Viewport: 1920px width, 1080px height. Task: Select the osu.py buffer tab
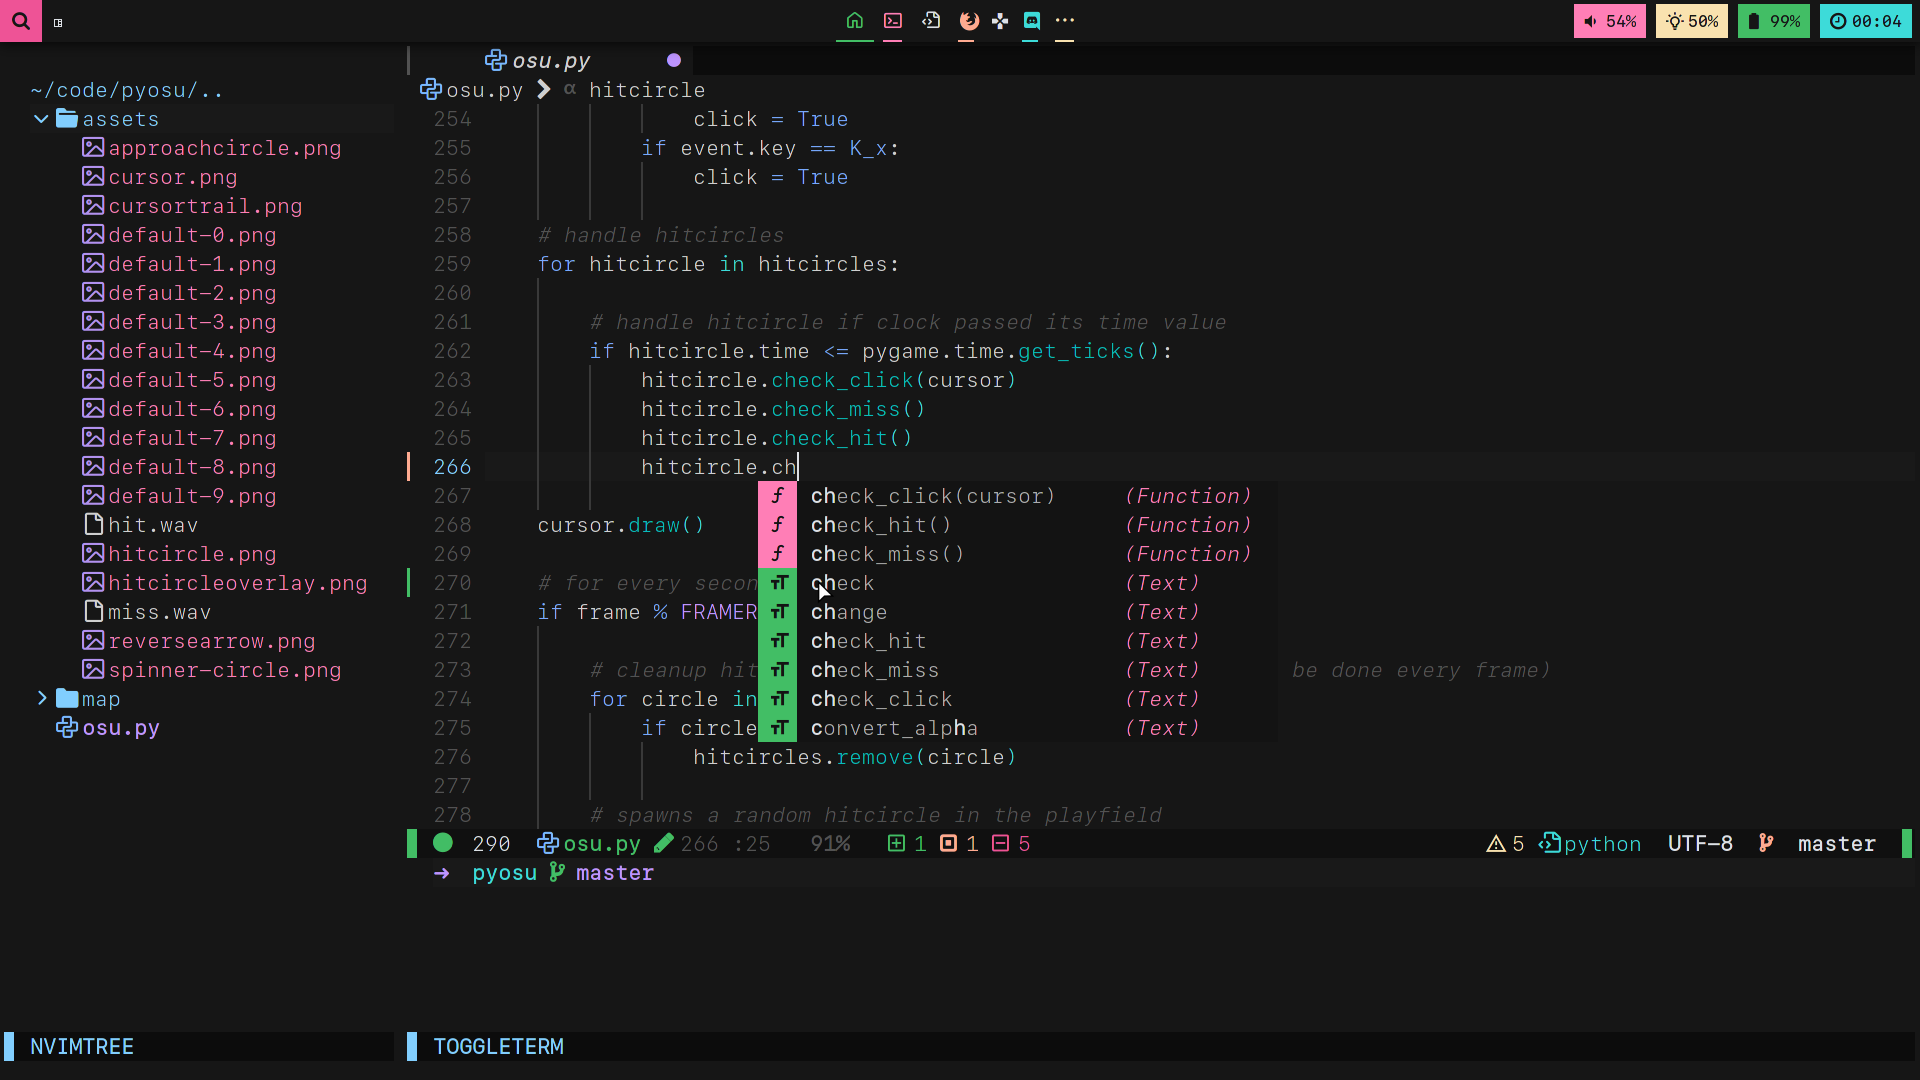point(550,61)
